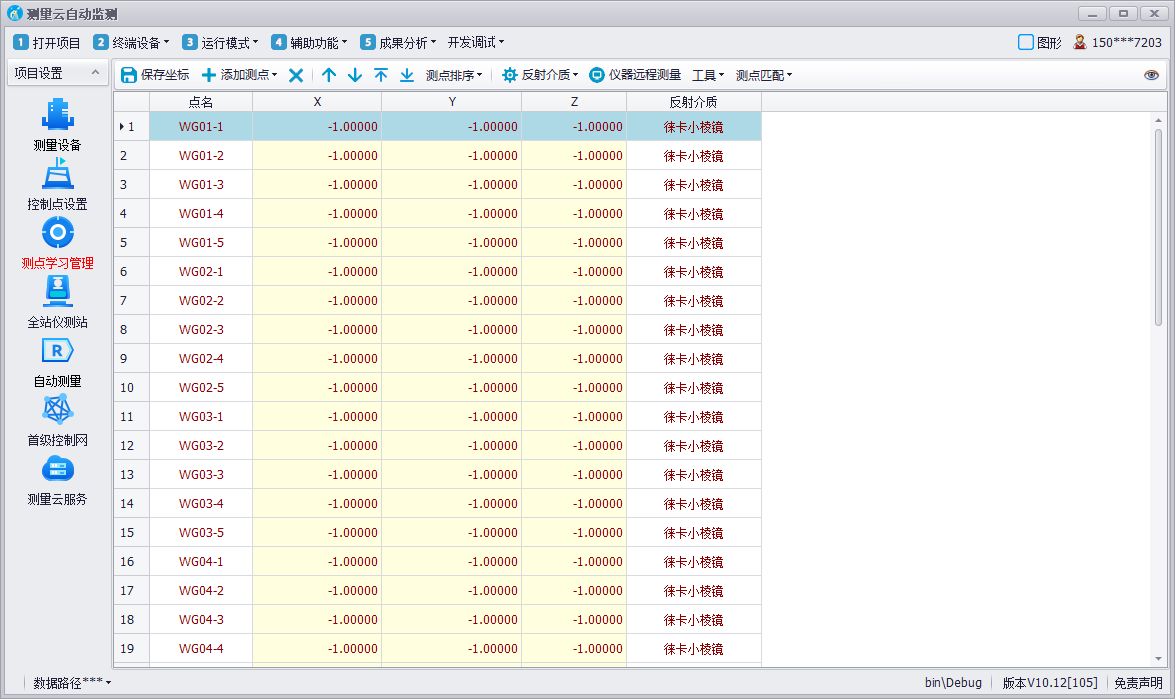Toggle the eye visibility icon in the toolbar
Image resolution: width=1175 pixels, height=699 pixels.
[1151, 75]
